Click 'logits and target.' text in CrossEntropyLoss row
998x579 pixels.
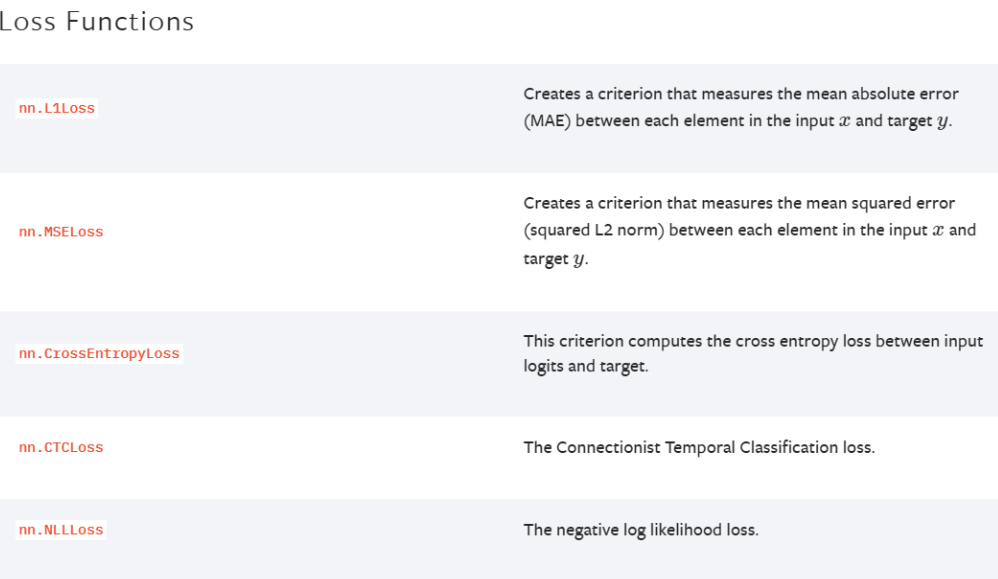(x=586, y=366)
